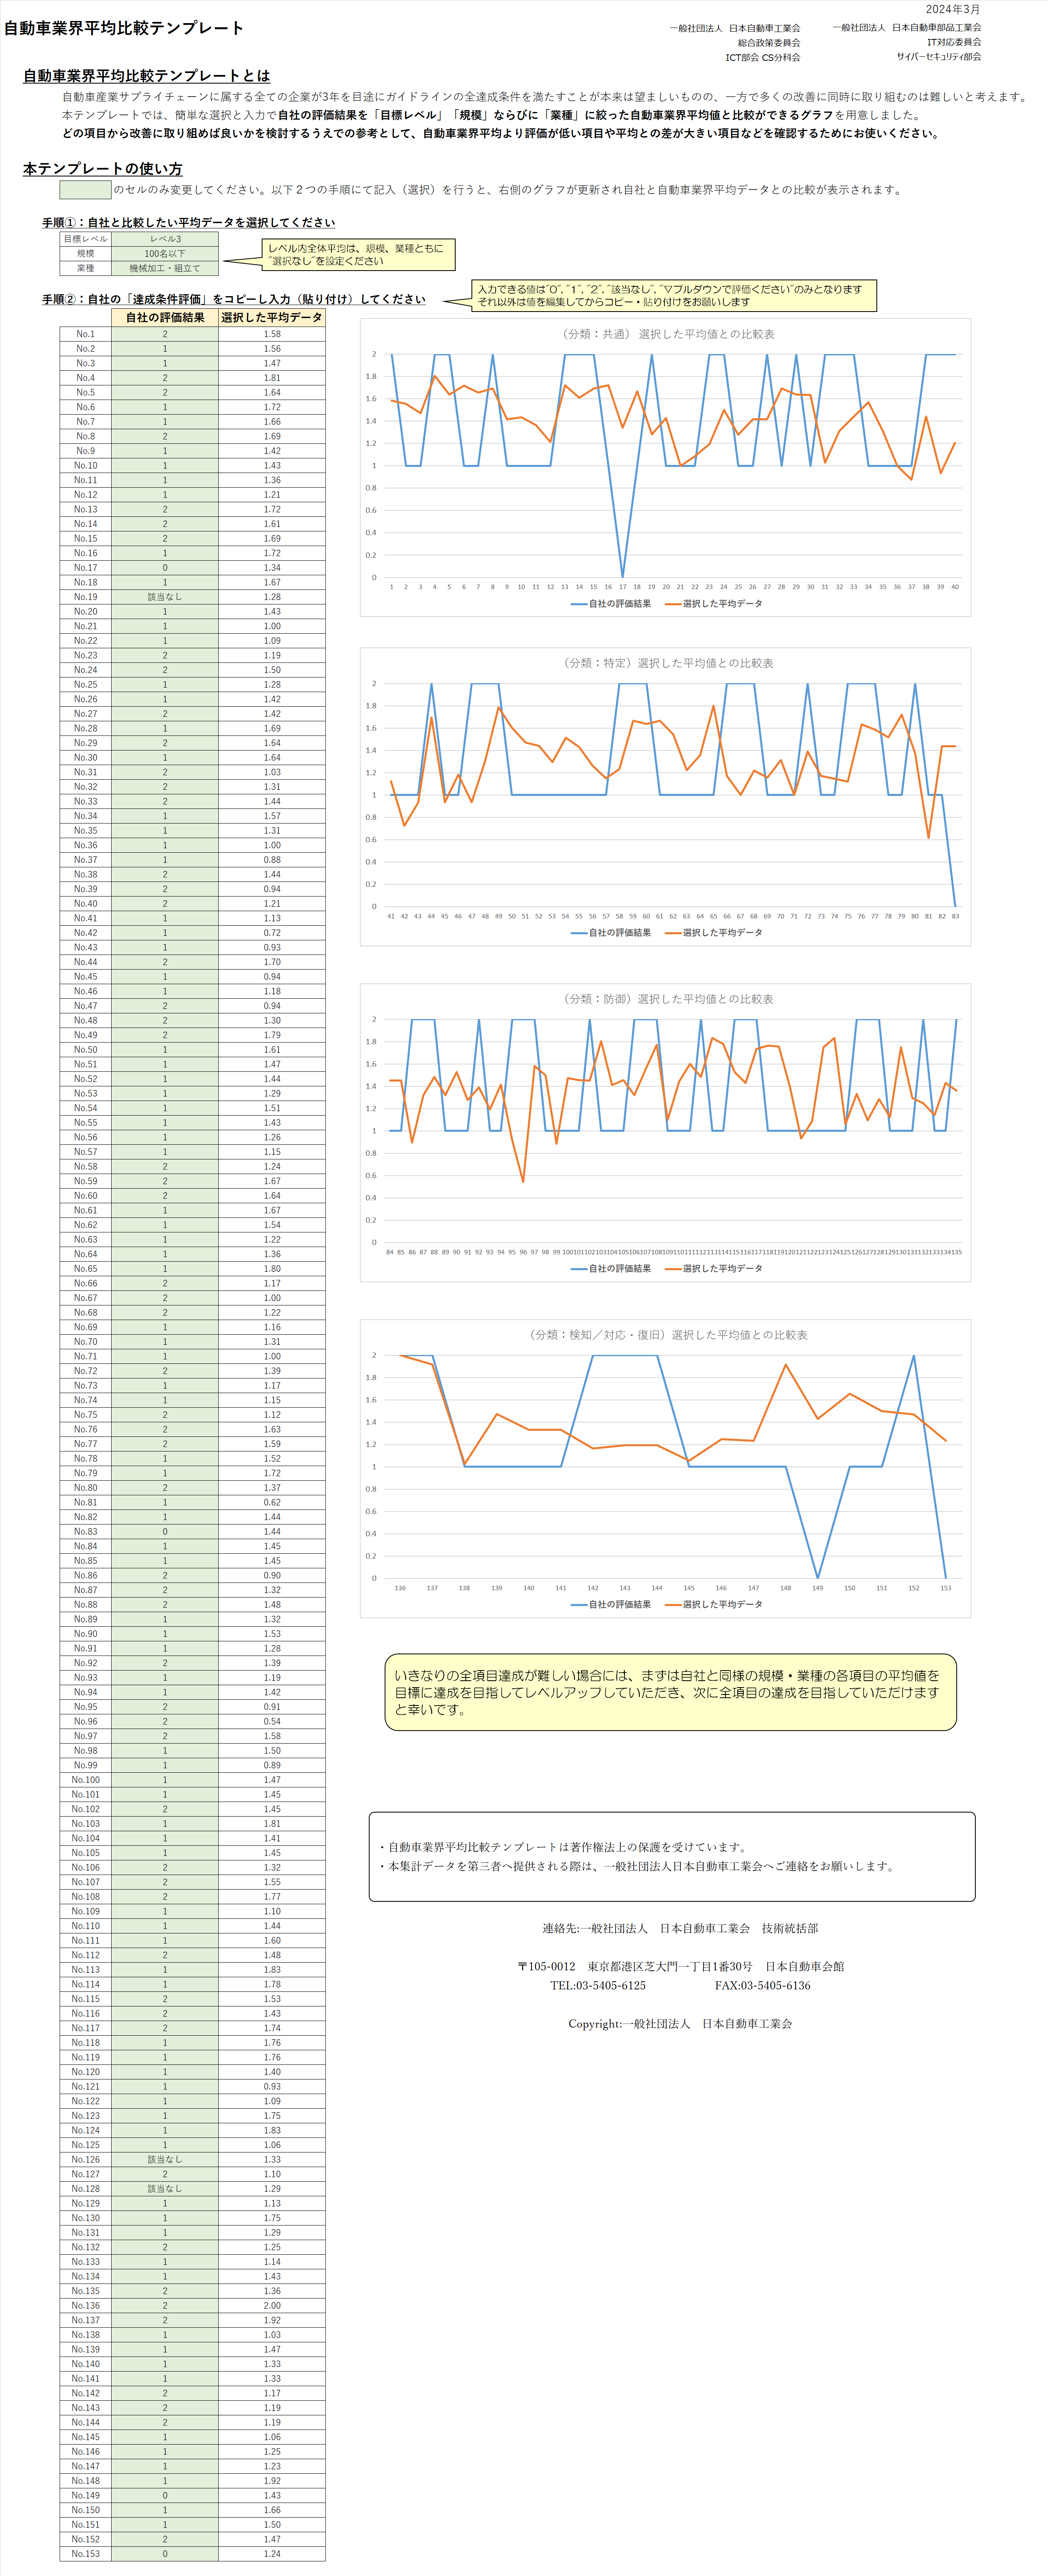Image resolution: width=1048 pixels, height=2576 pixels.
Task: Select the 該当なし cell in row No.19
Action: pos(165,597)
